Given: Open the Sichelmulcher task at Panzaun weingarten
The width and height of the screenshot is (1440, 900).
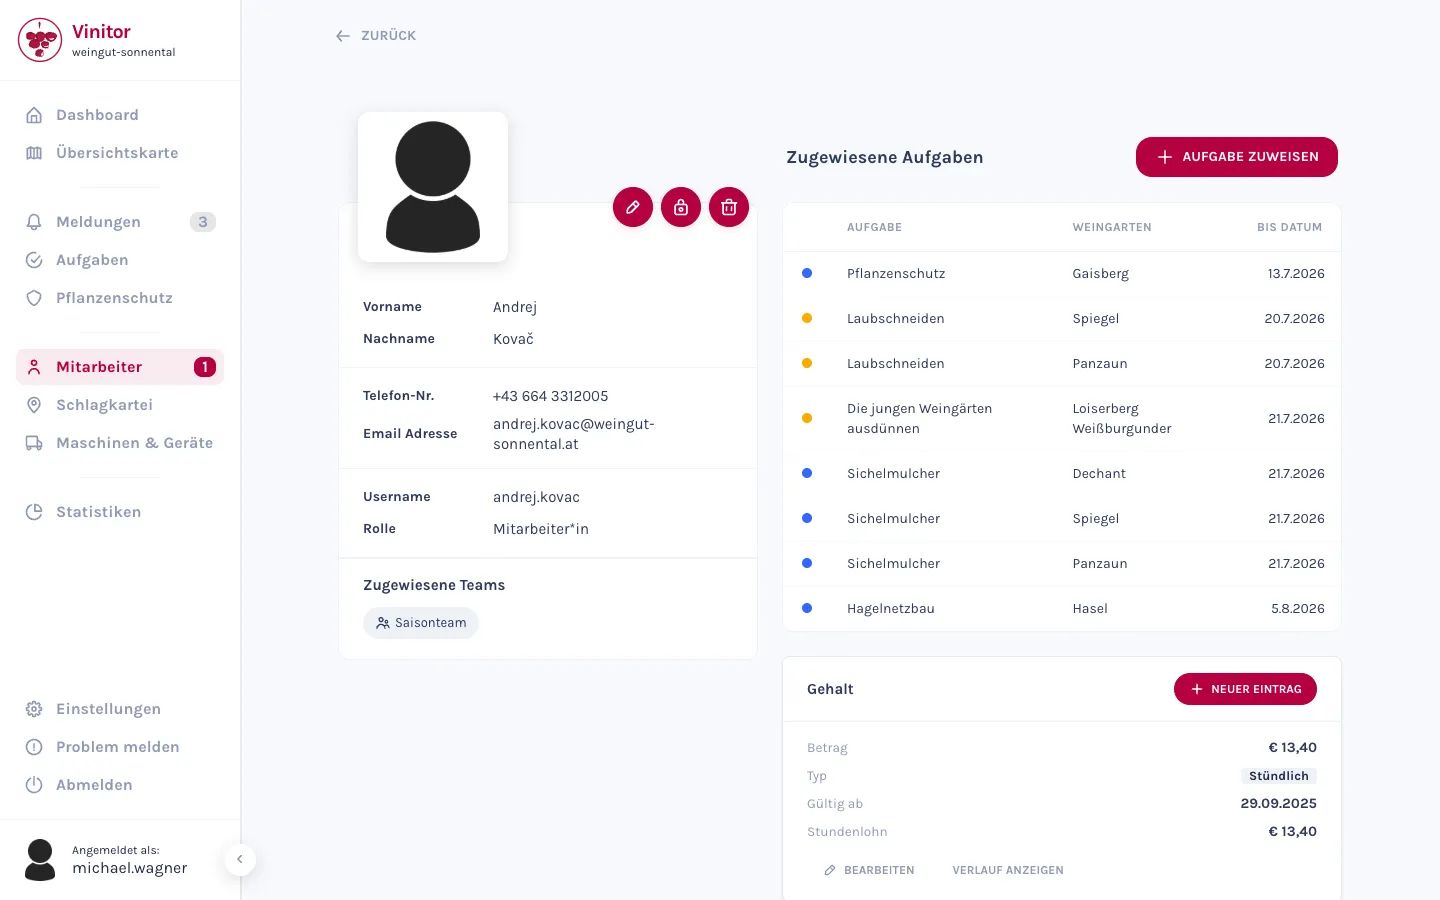Looking at the screenshot, I should click(x=1062, y=564).
